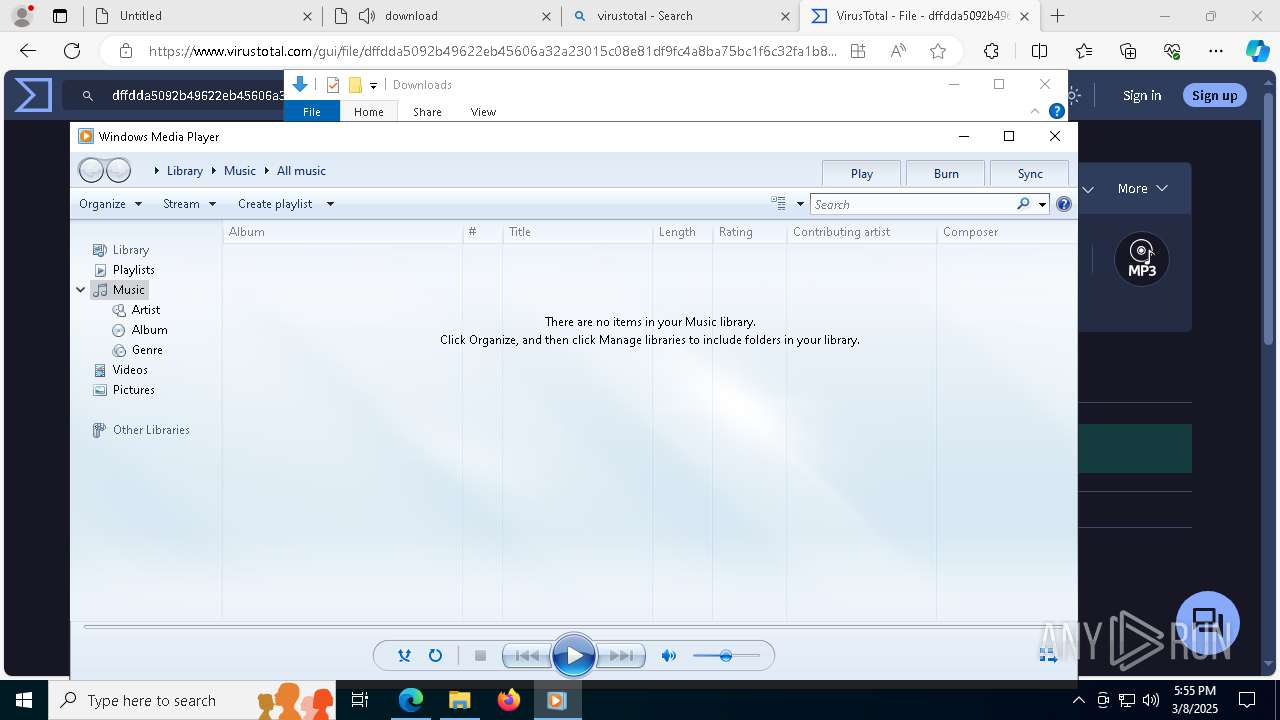Image resolution: width=1280 pixels, height=720 pixels.
Task: Click the Downloads window Help icon
Action: point(1056,111)
